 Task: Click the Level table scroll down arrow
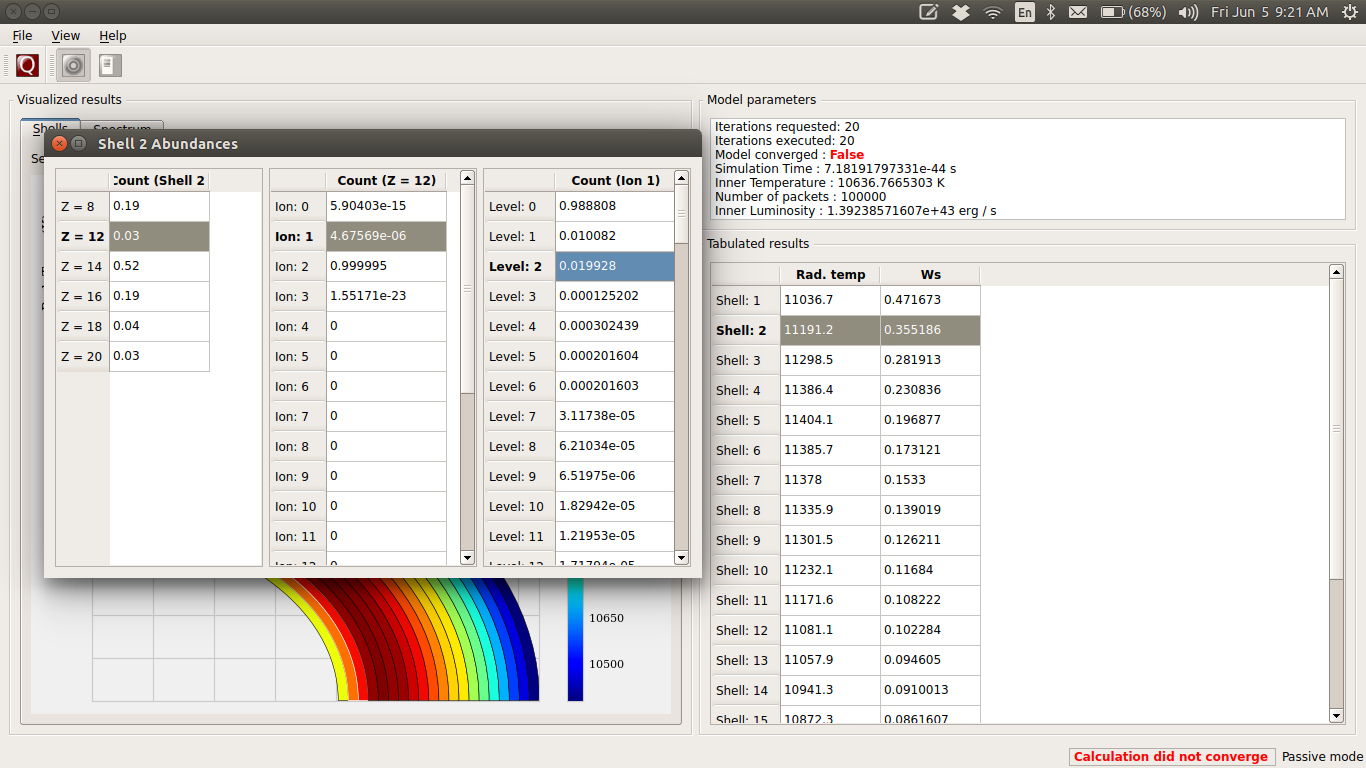click(681, 558)
